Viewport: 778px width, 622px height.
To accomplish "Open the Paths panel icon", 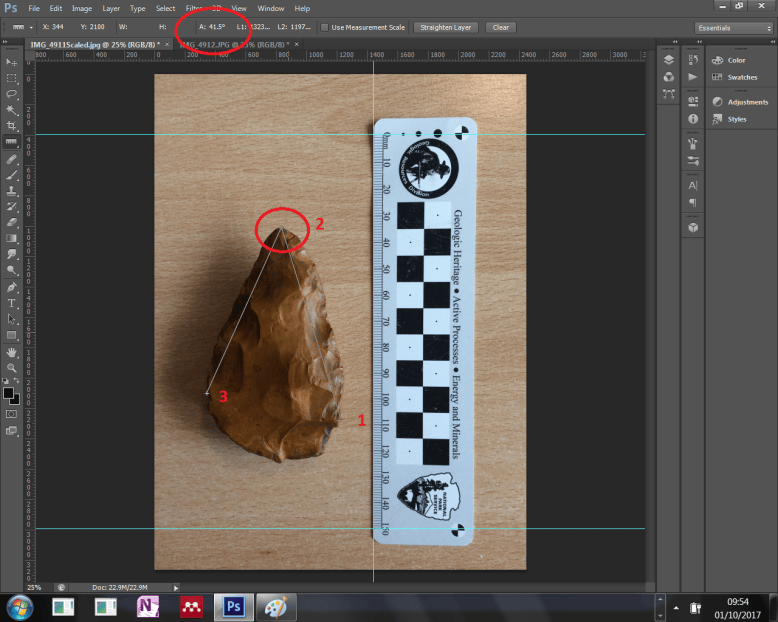I will point(669,94).
